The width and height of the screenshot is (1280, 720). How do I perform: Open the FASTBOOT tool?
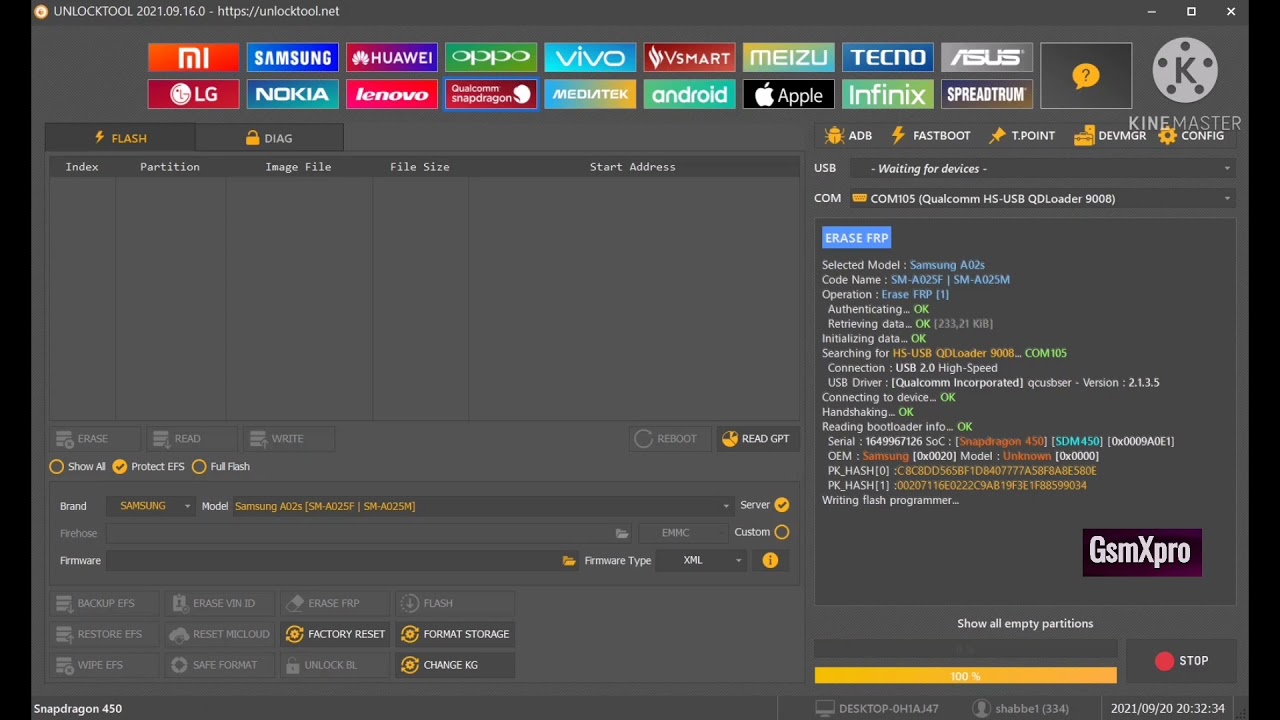[930, 136]
